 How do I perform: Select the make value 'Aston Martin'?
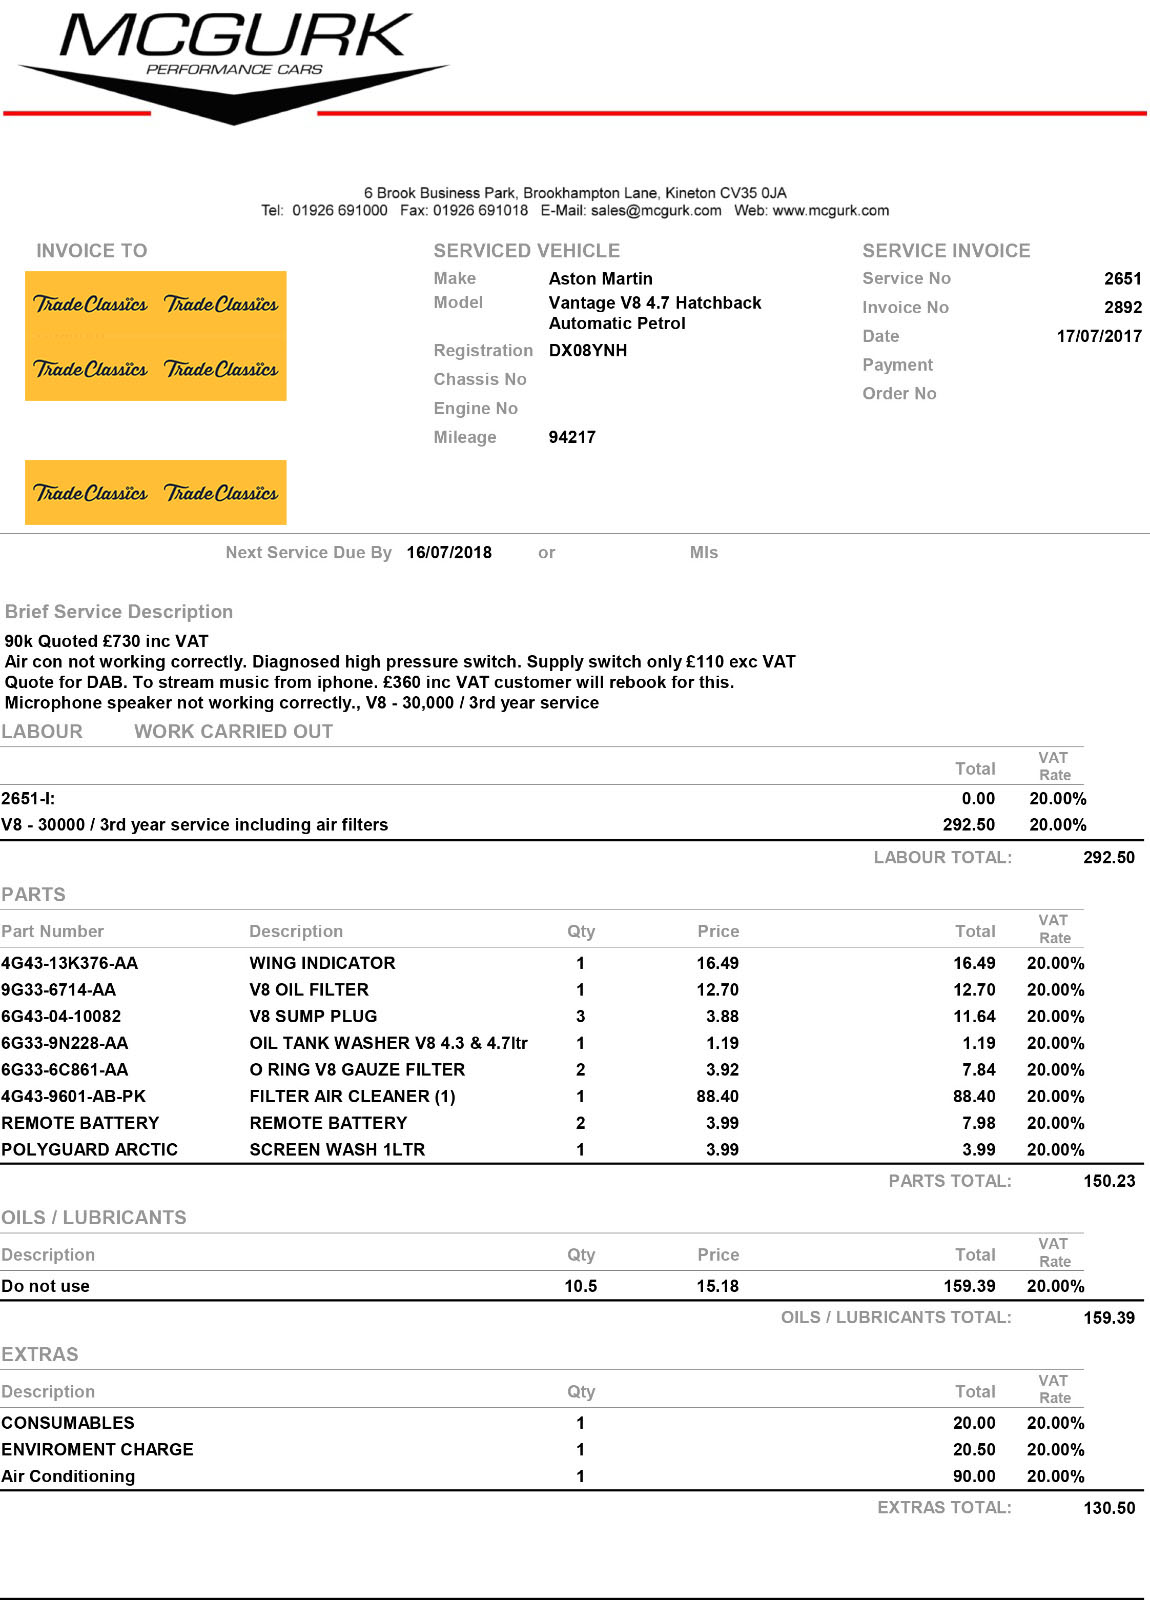[x=601, y=279]
